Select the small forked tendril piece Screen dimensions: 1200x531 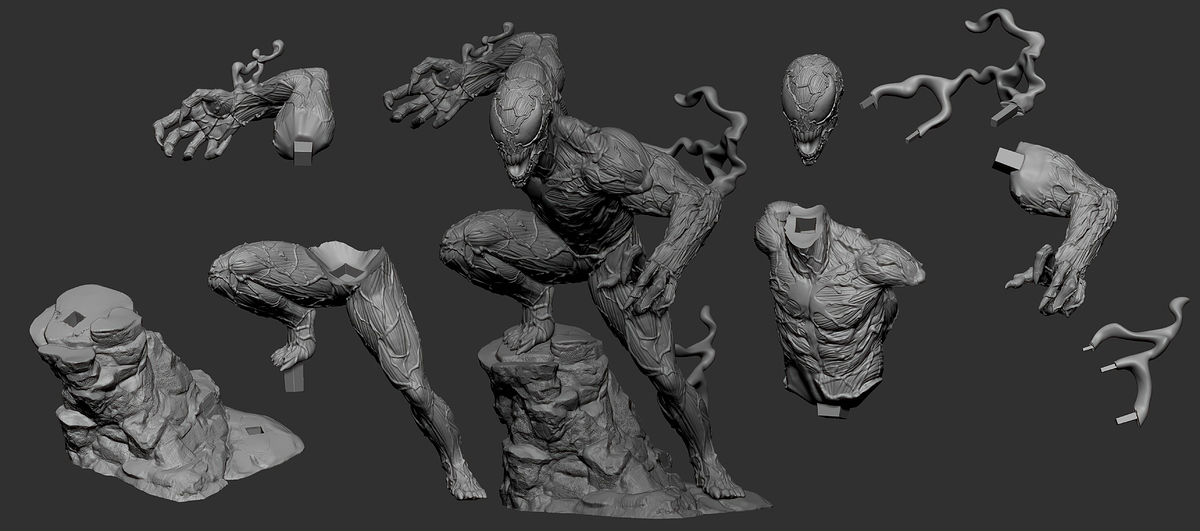coord(1135,360)
